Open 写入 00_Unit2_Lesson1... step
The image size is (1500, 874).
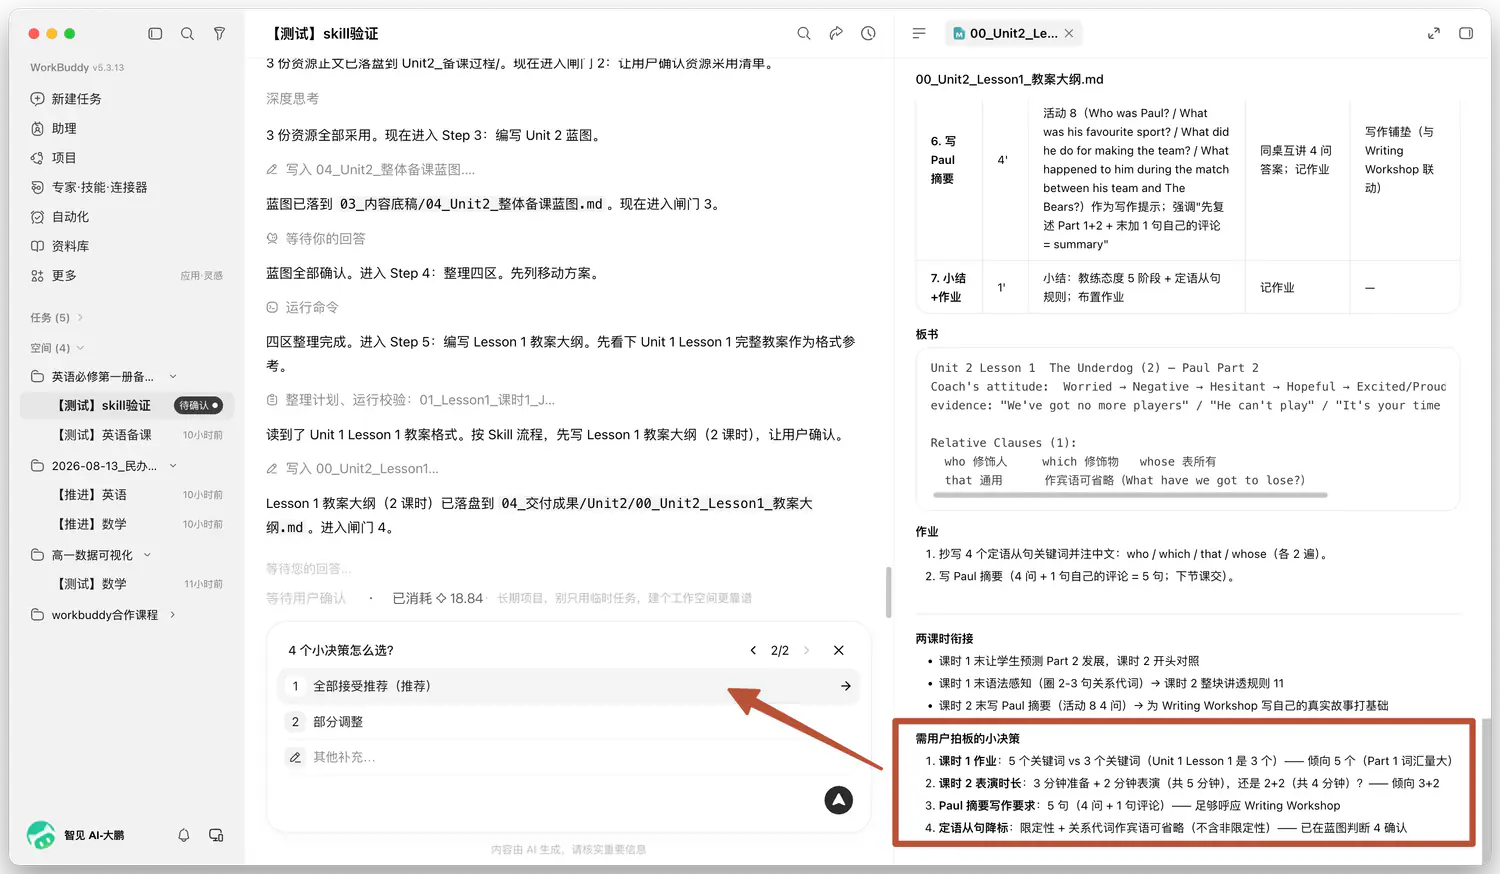[352, 468]
